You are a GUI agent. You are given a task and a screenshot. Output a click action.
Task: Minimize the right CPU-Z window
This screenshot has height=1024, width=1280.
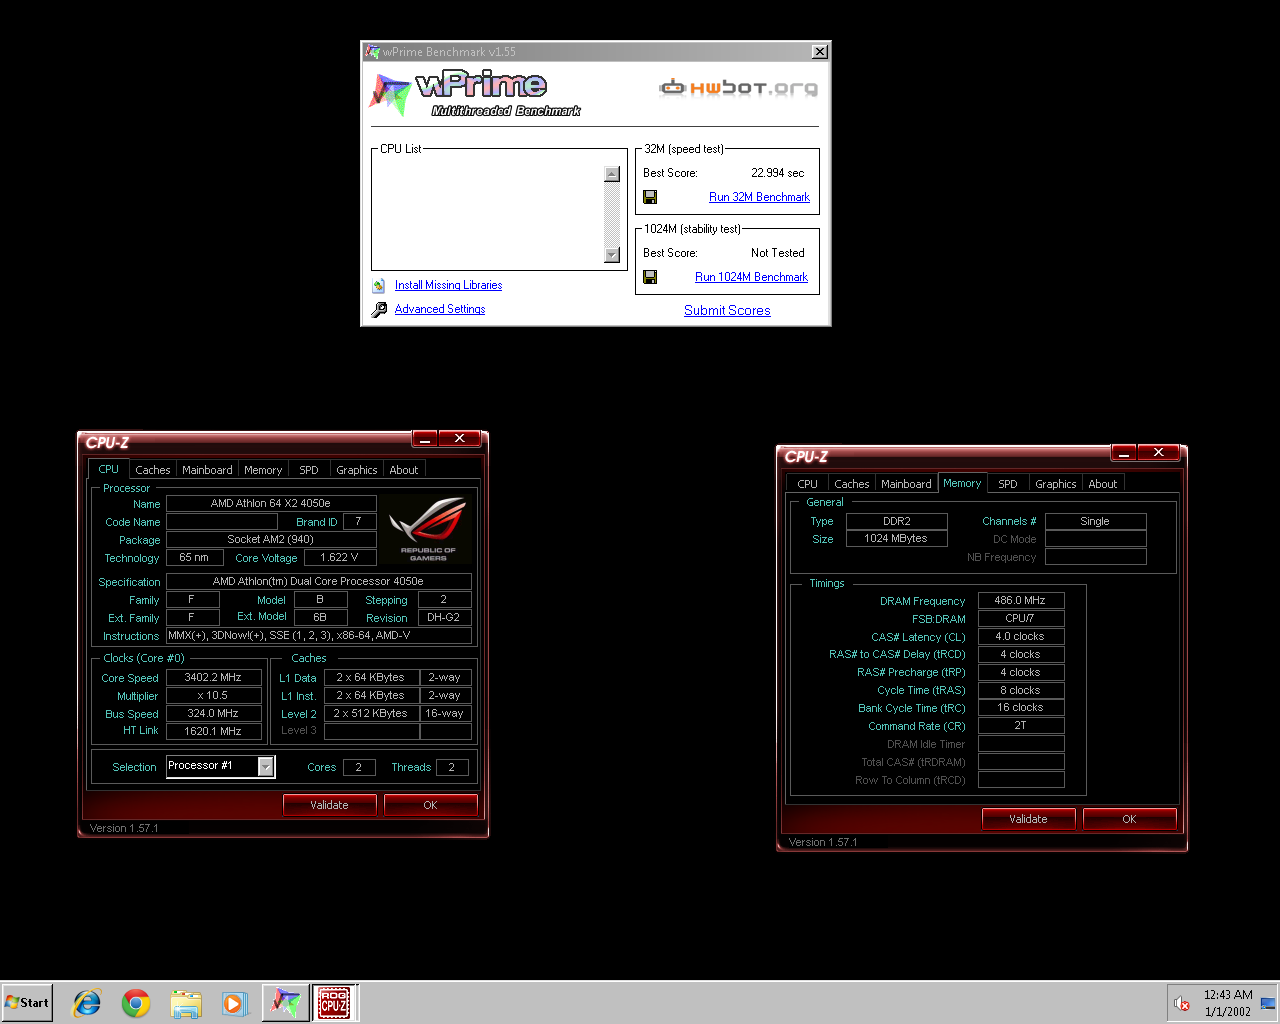coord(1124,453)
